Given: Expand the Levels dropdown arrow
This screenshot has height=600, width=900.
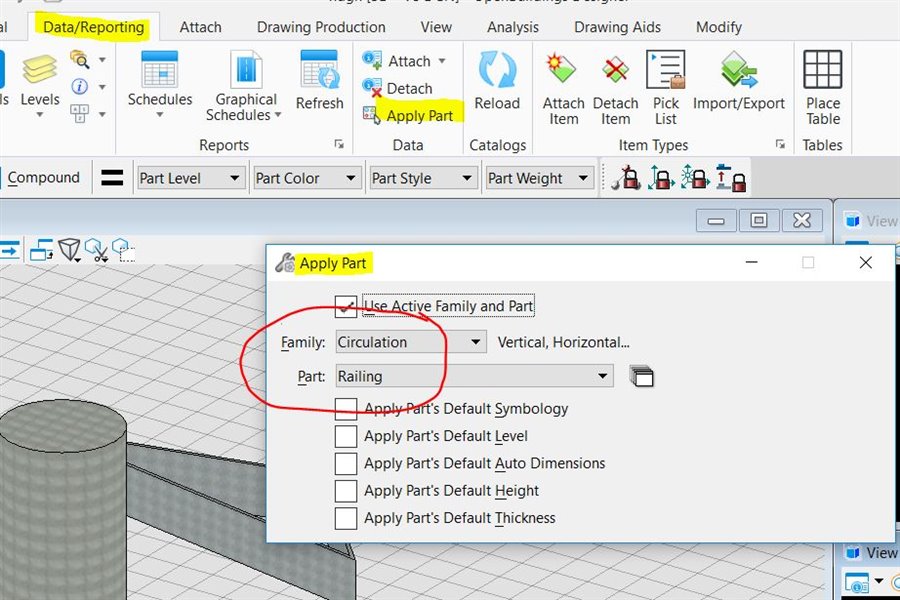Looking at the screenshot, I should [x=40, y=114].
